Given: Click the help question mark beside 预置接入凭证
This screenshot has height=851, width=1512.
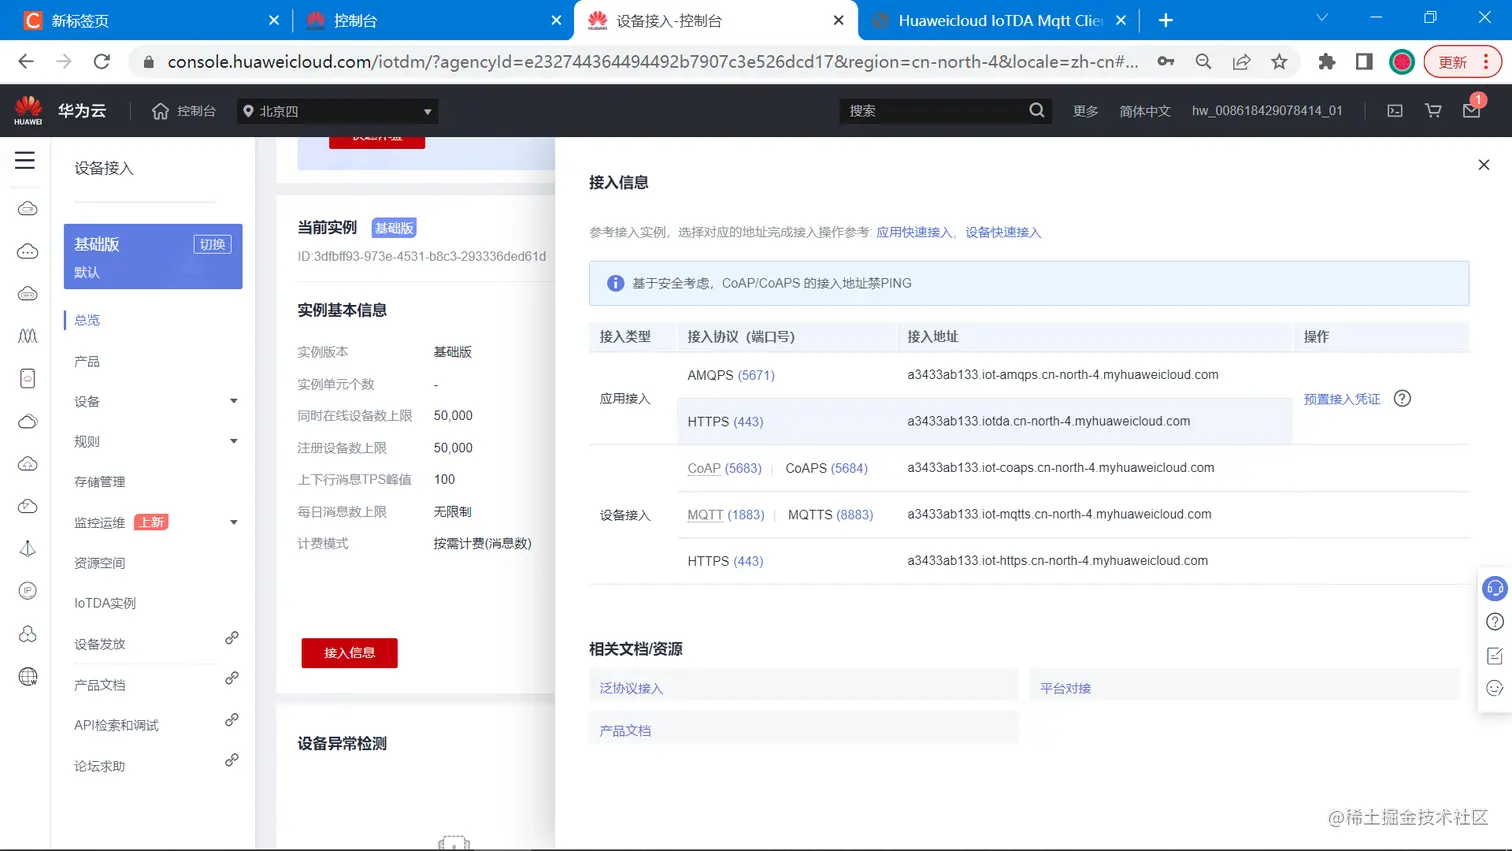Looking at the screenshot, I should pyautogui.click(x=1402, y=398).
